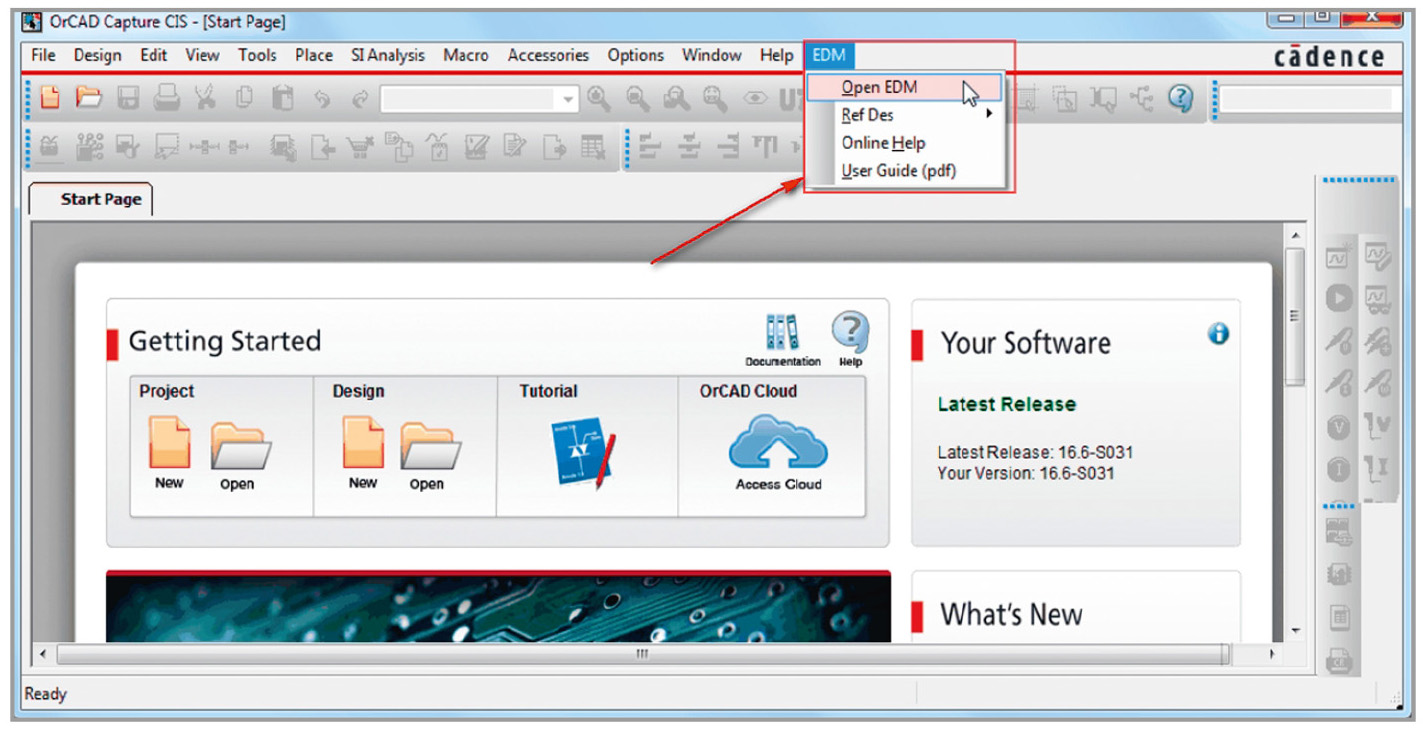
Task: Click the Current marker I icon
Action: click(1339, 468)
